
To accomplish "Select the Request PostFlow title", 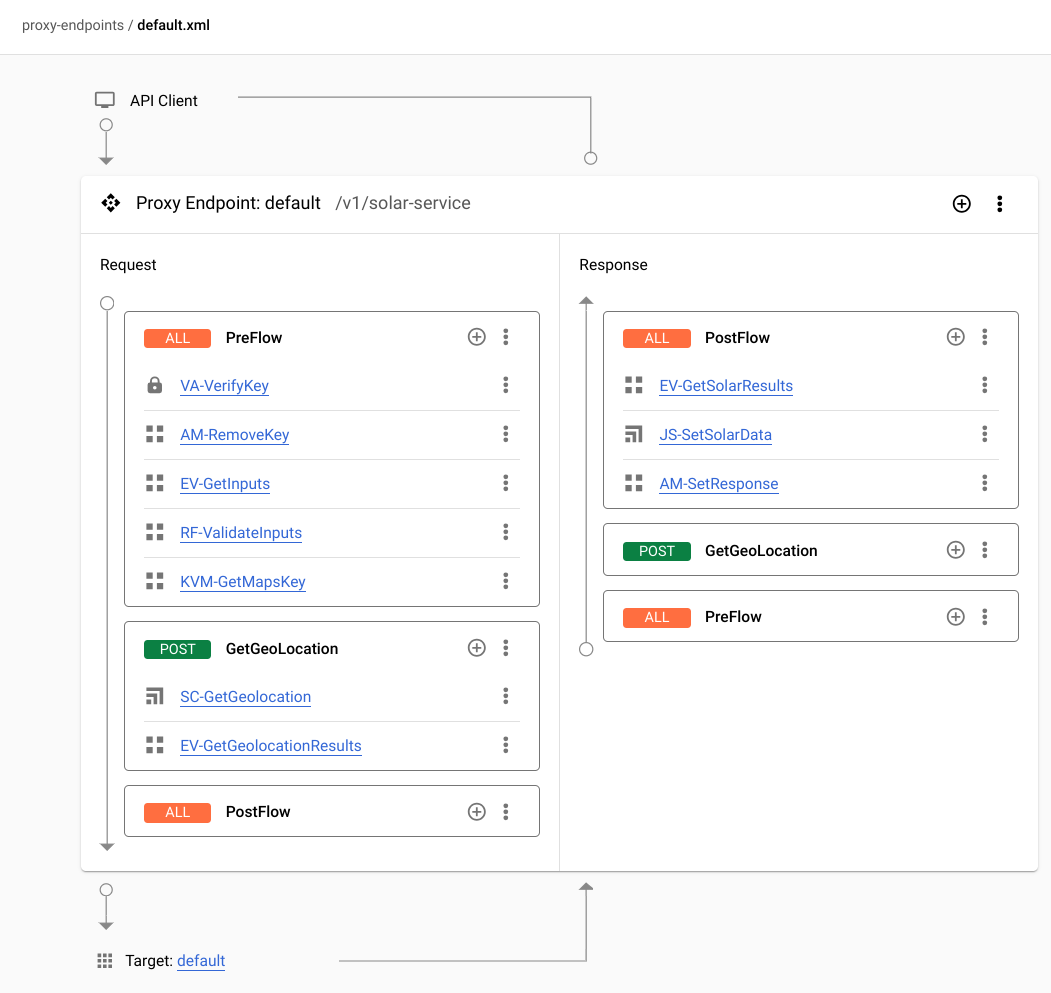I will pyautogui.click(x=258, y=812).
